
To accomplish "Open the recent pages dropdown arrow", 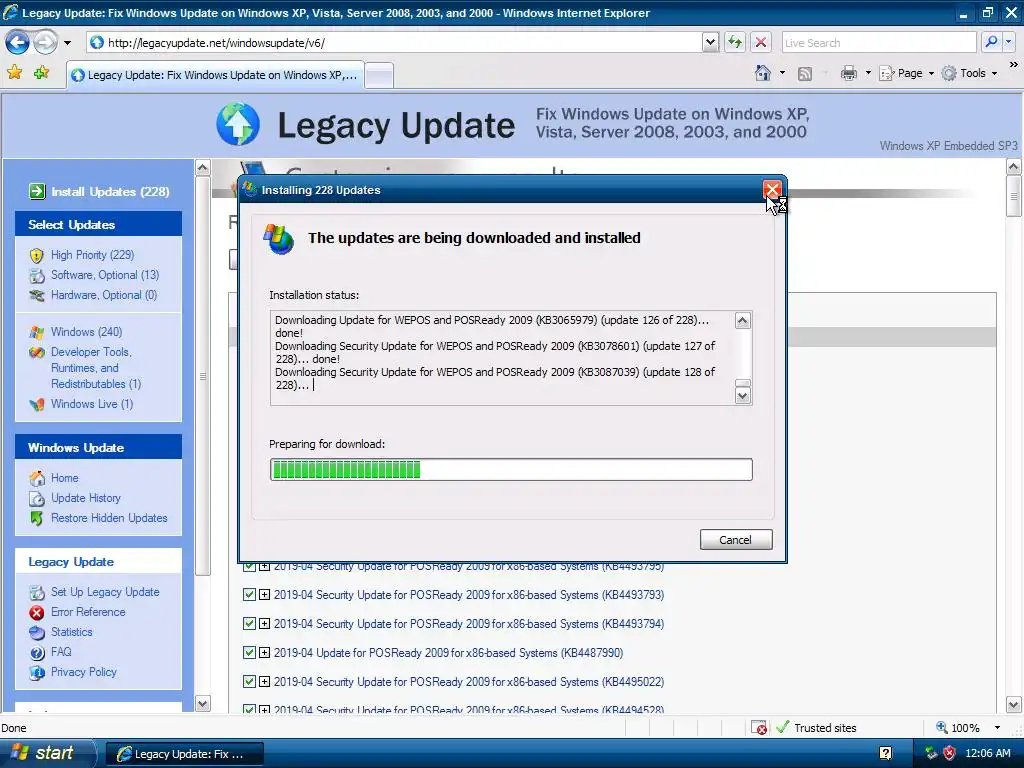I will [x=67, y=43].
